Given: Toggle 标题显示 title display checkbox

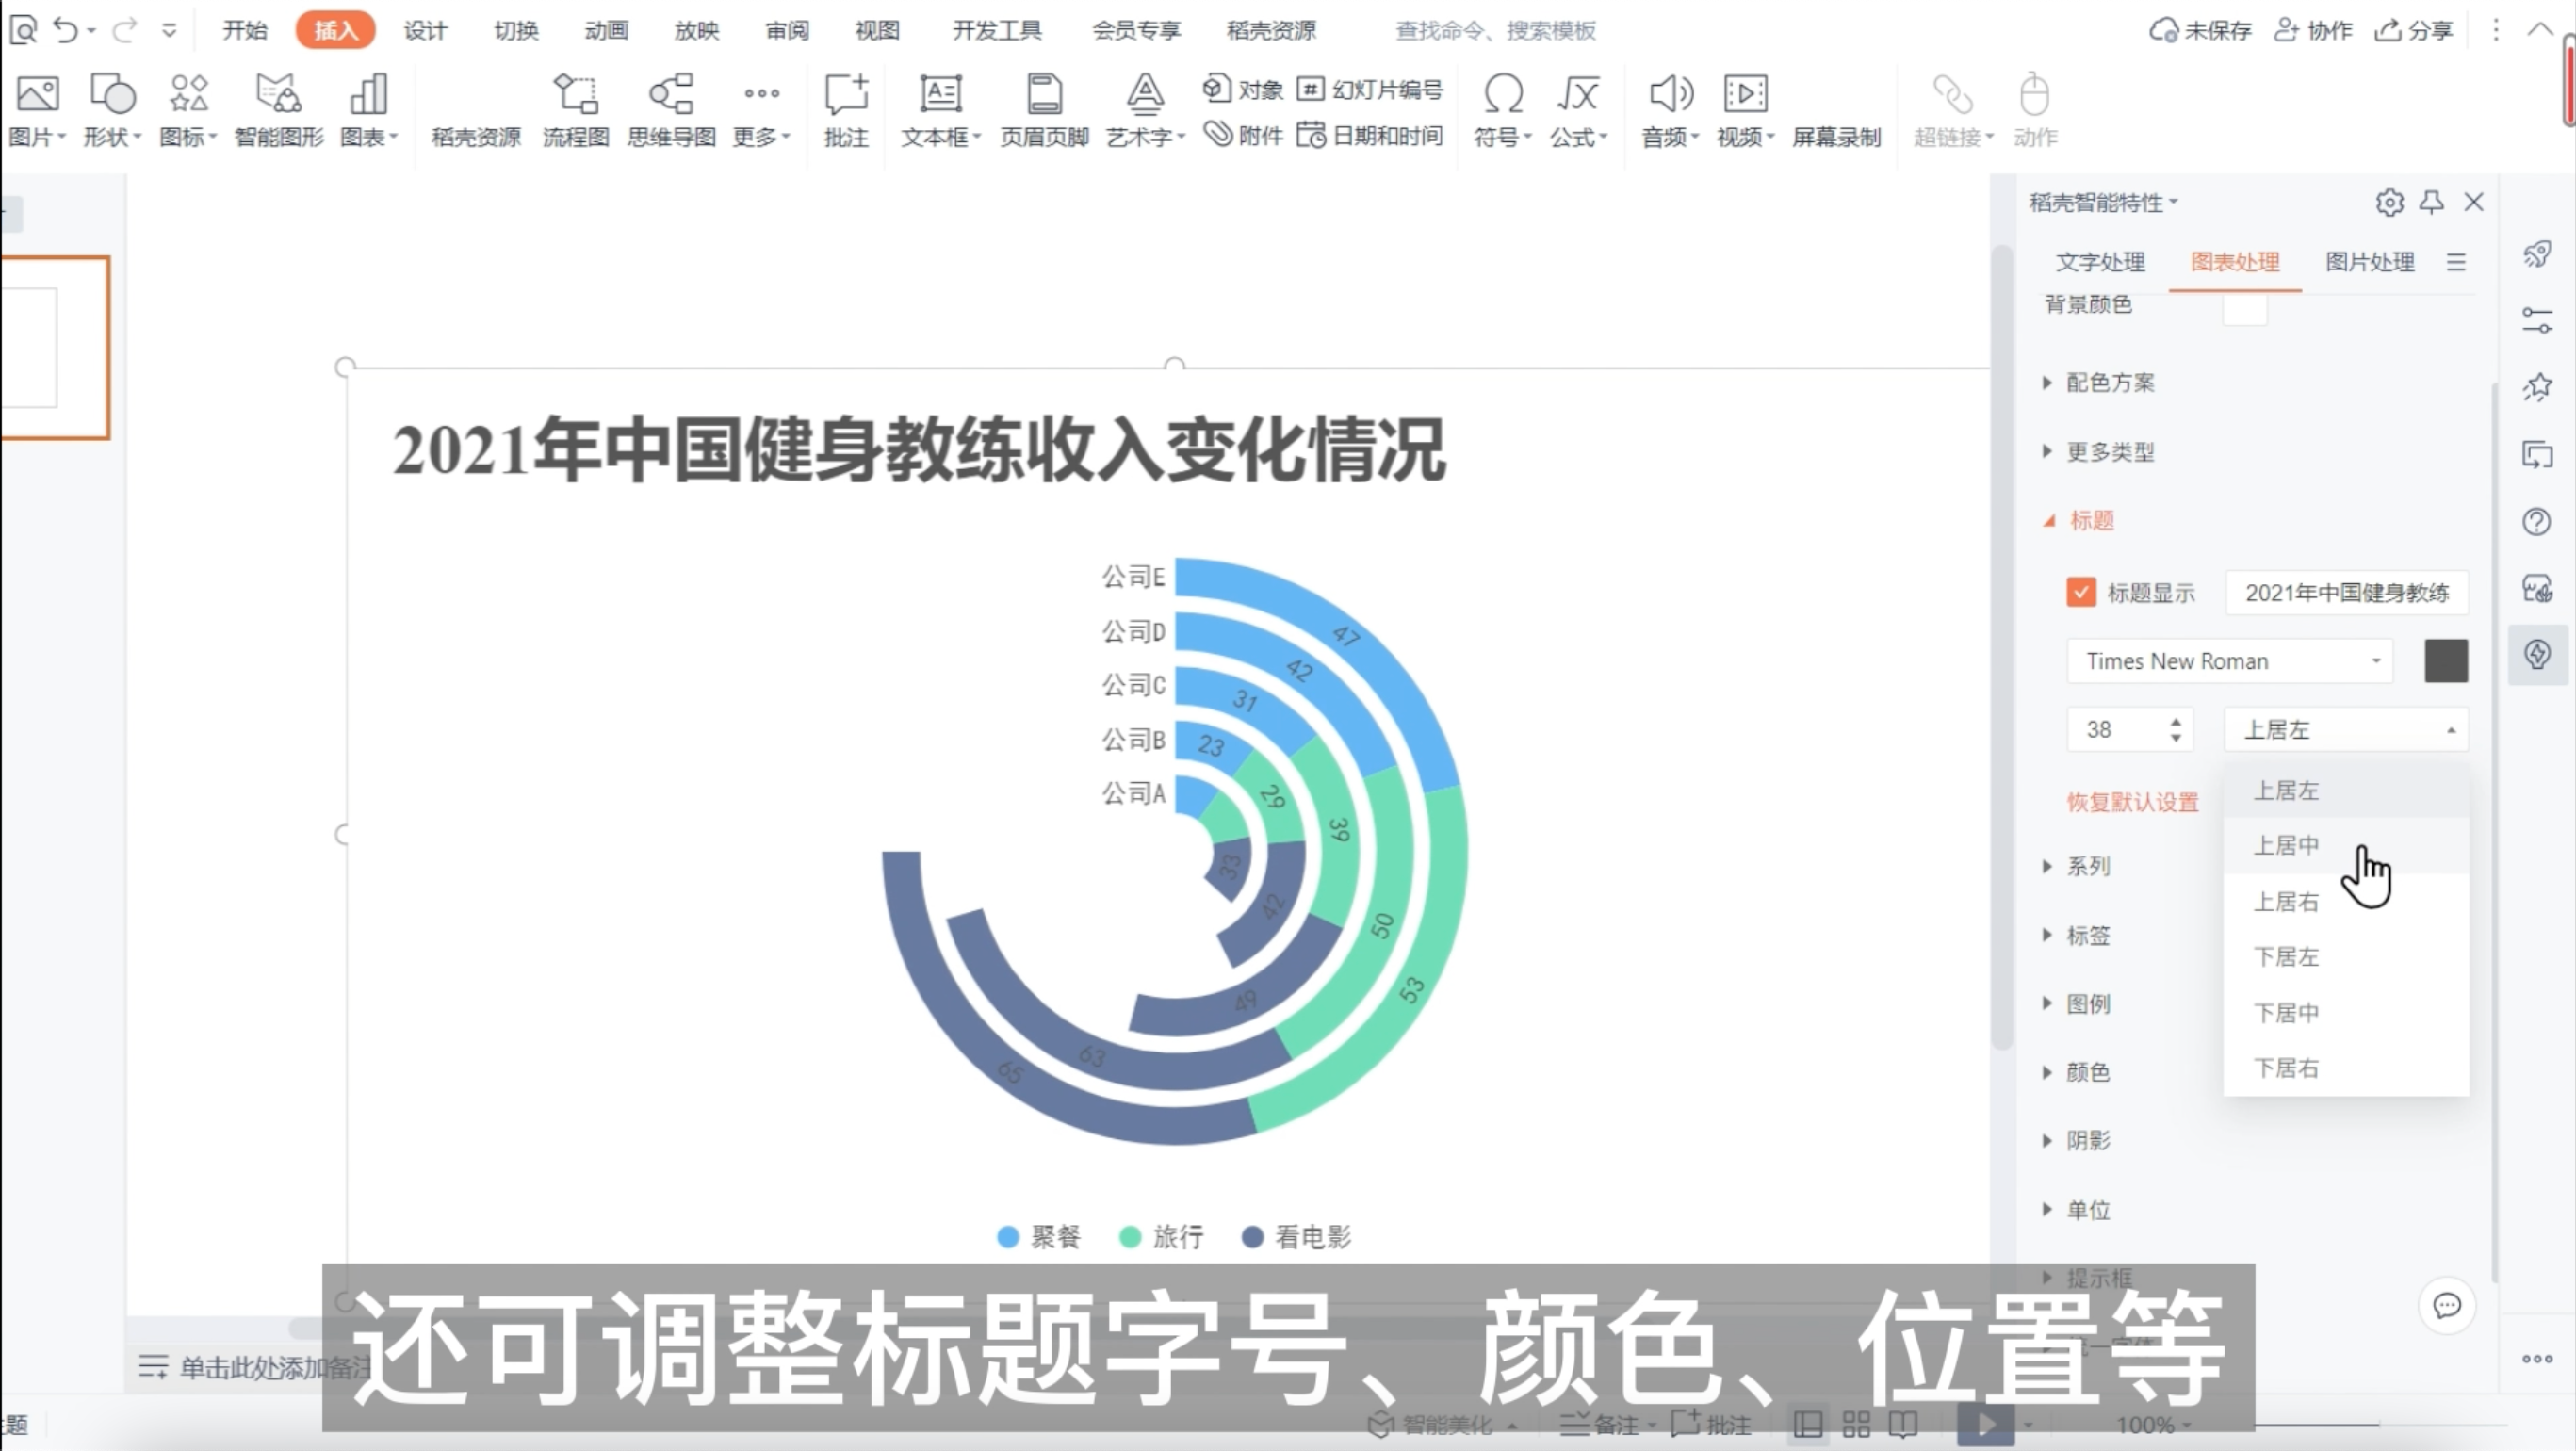Looking at the screenshot, I should 2080,591.
